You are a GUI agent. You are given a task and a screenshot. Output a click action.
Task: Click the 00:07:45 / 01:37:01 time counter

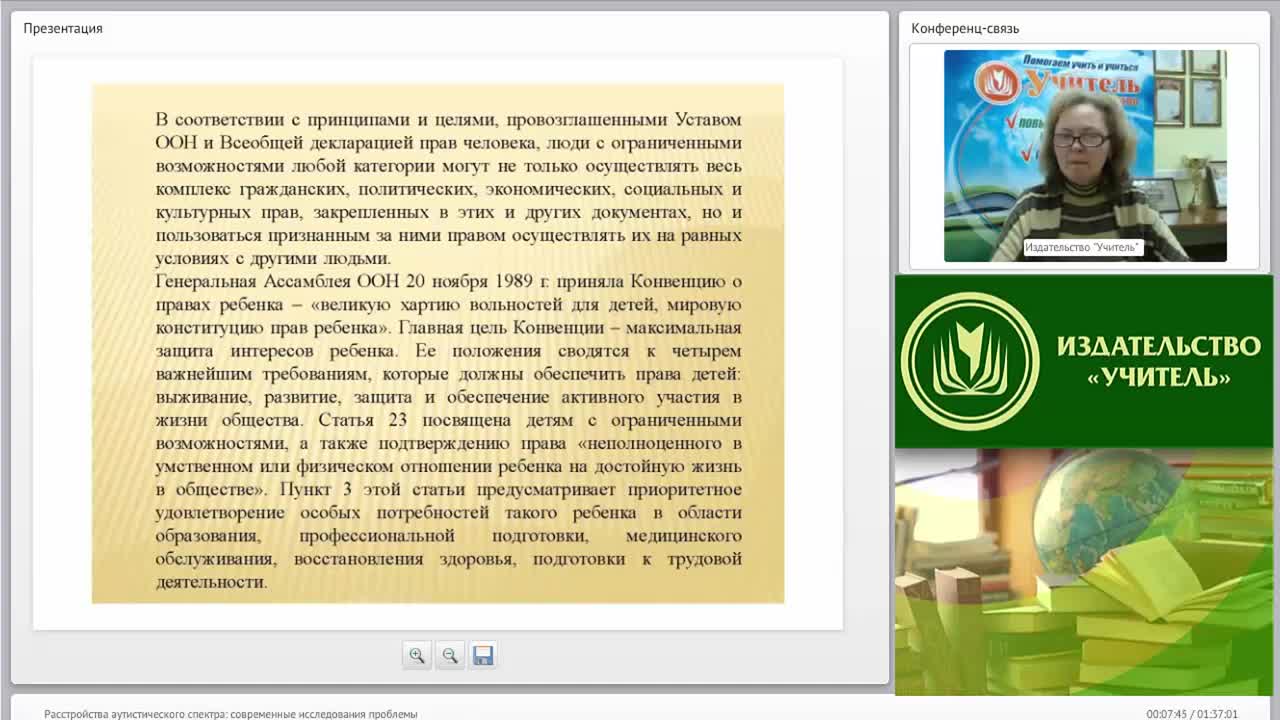pos(1192,714)
